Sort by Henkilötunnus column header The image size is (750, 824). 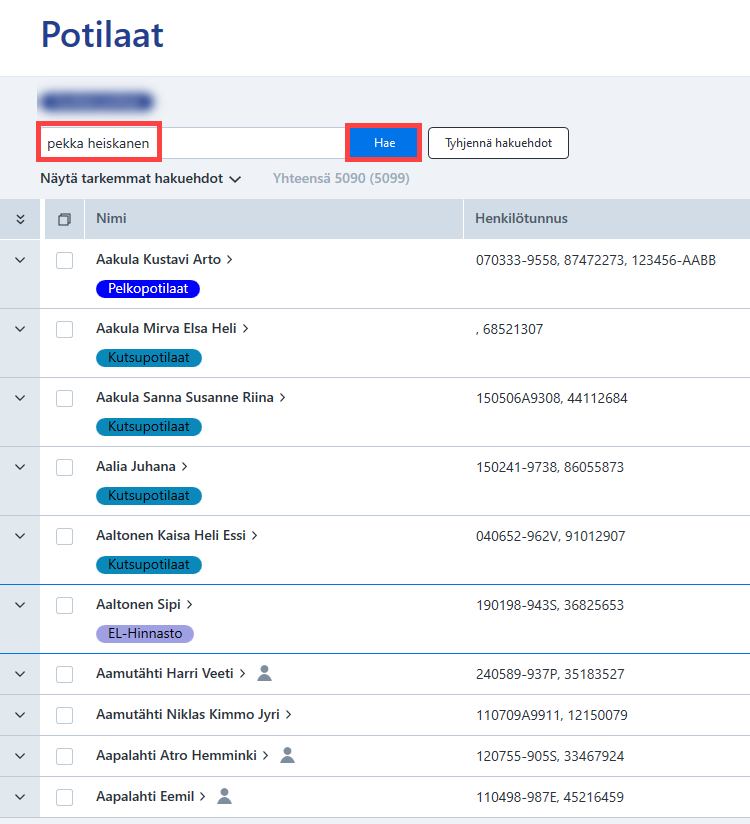521,219
